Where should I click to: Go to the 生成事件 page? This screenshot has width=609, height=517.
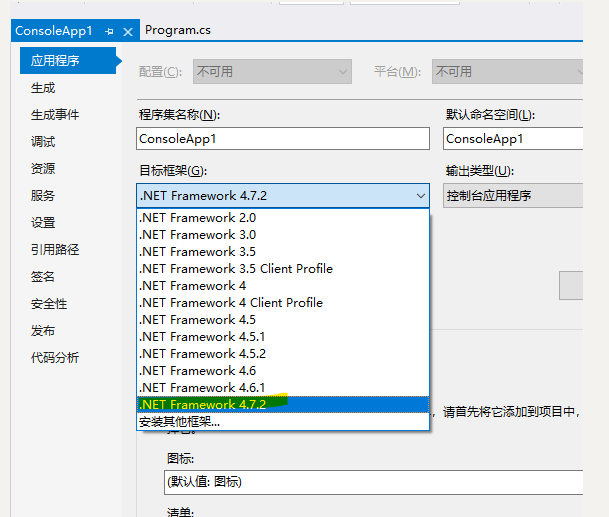pos(55,115)
